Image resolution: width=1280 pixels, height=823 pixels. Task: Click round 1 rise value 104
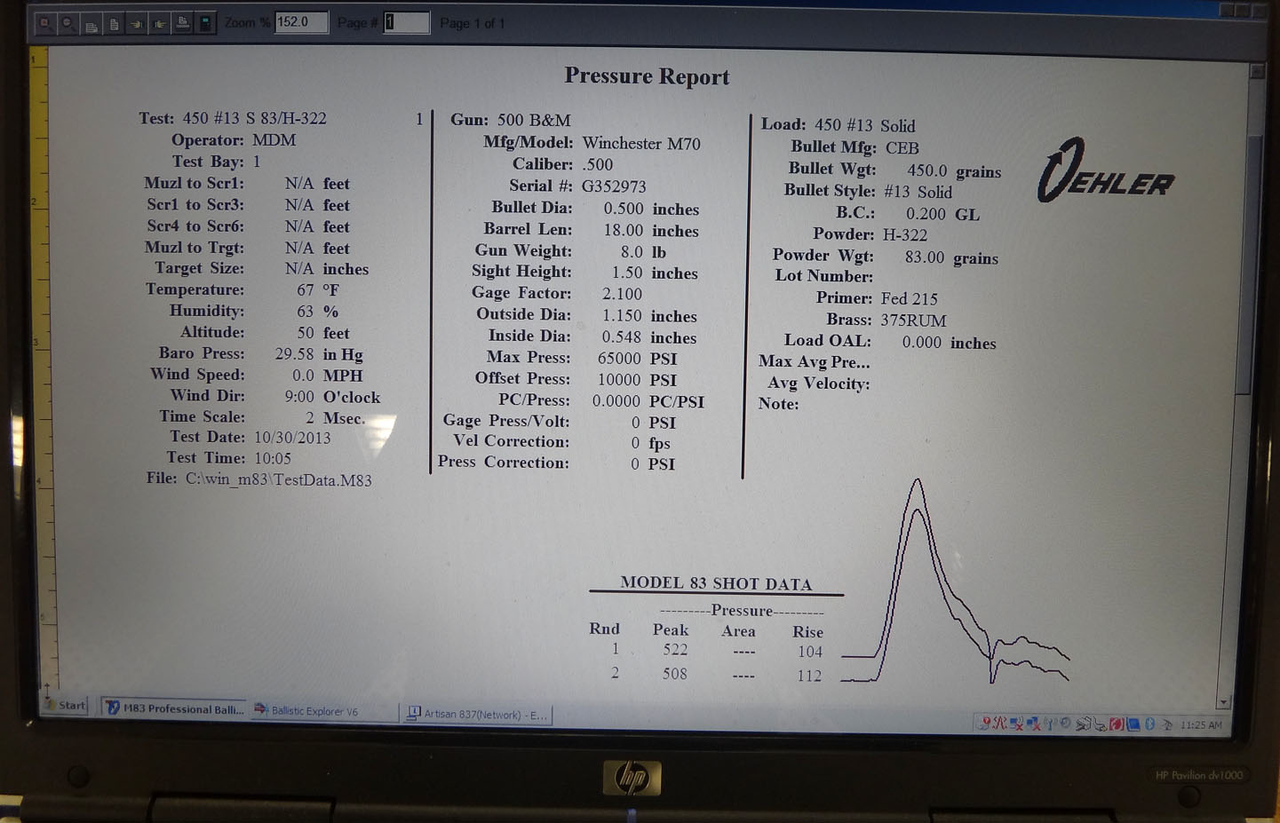(x=809, y=652)
